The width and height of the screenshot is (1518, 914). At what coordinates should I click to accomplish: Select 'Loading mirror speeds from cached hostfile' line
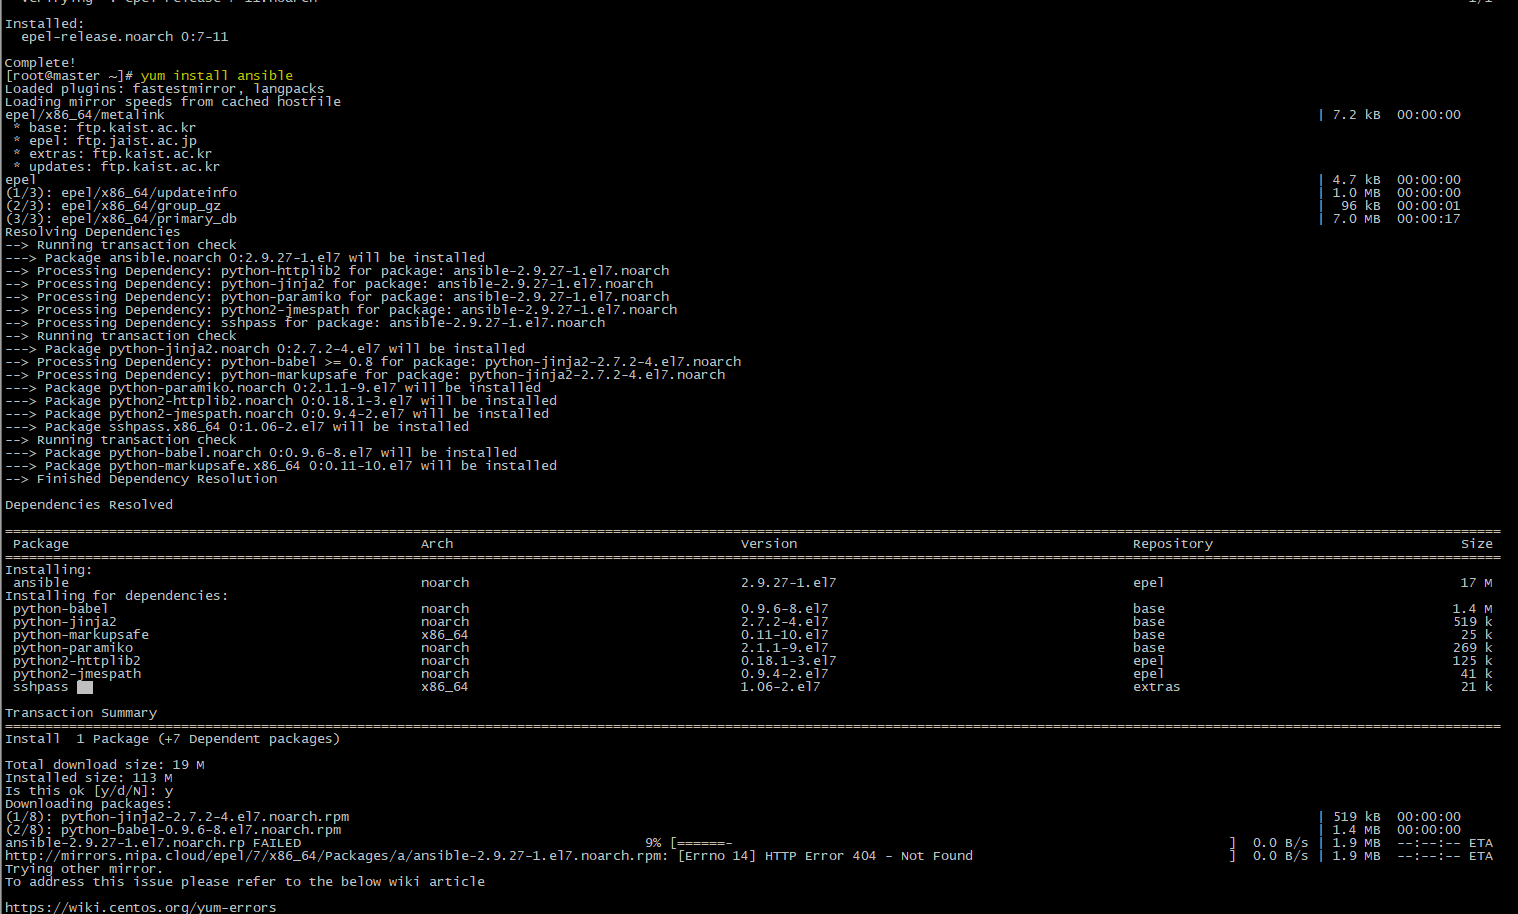tap(173, 102)
